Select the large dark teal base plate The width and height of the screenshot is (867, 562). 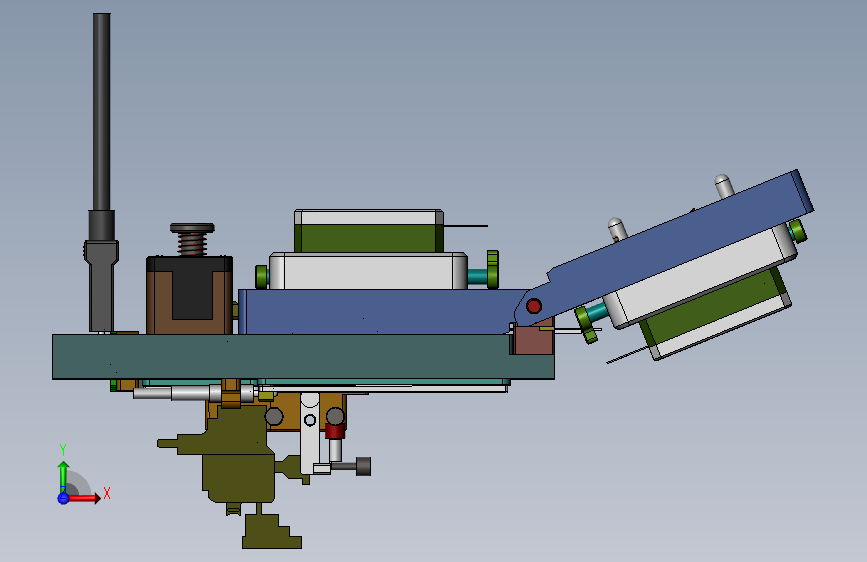tap(303, 357)
